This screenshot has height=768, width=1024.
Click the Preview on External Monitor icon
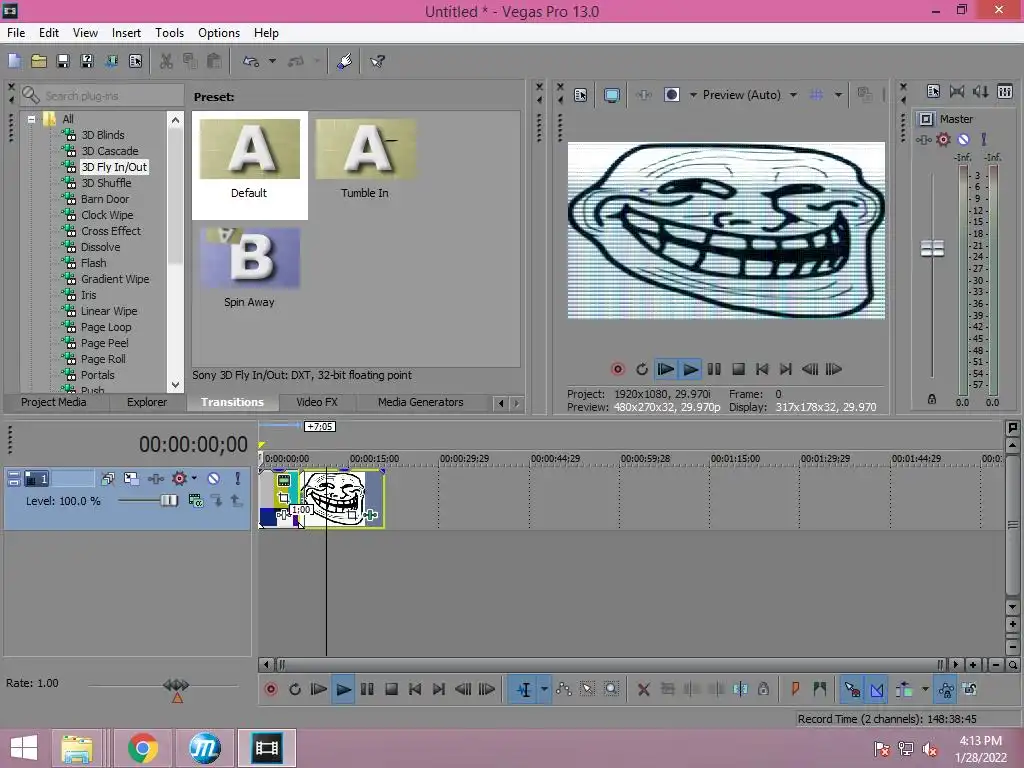pos(612,95)
